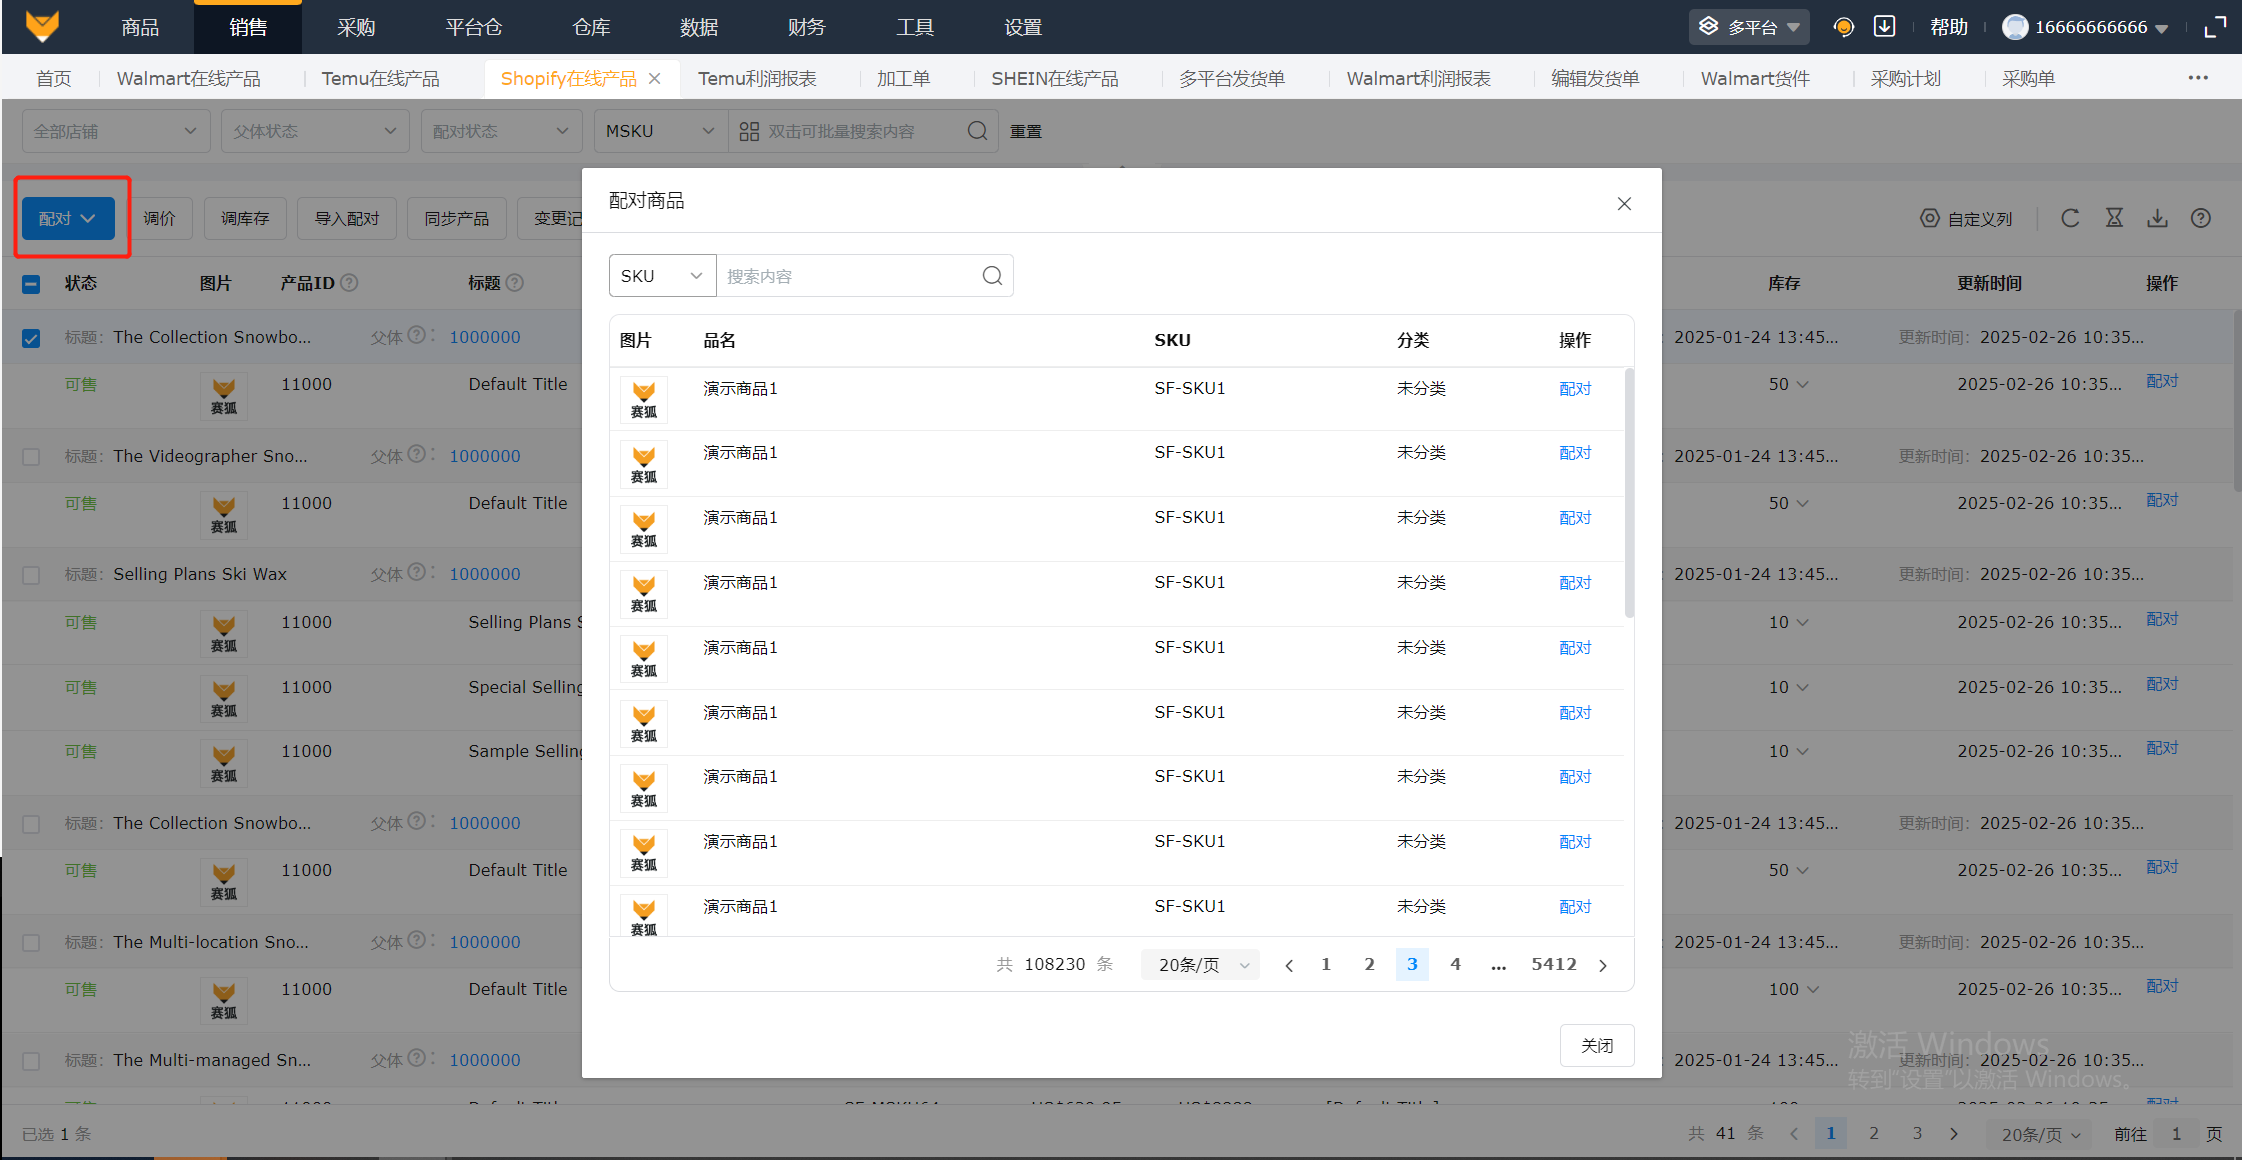Click the hourglass task history icon

coord(2114,218)
